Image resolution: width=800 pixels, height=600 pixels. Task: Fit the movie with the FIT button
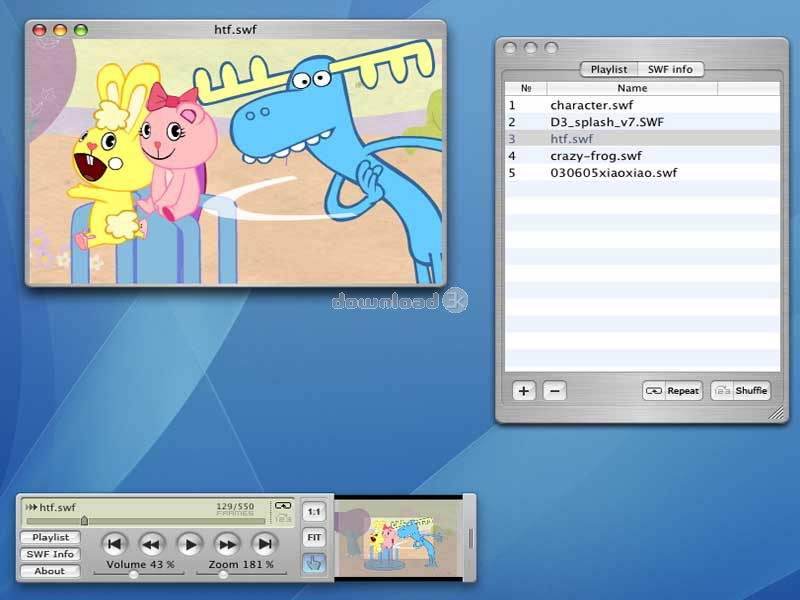click(314, 538)
